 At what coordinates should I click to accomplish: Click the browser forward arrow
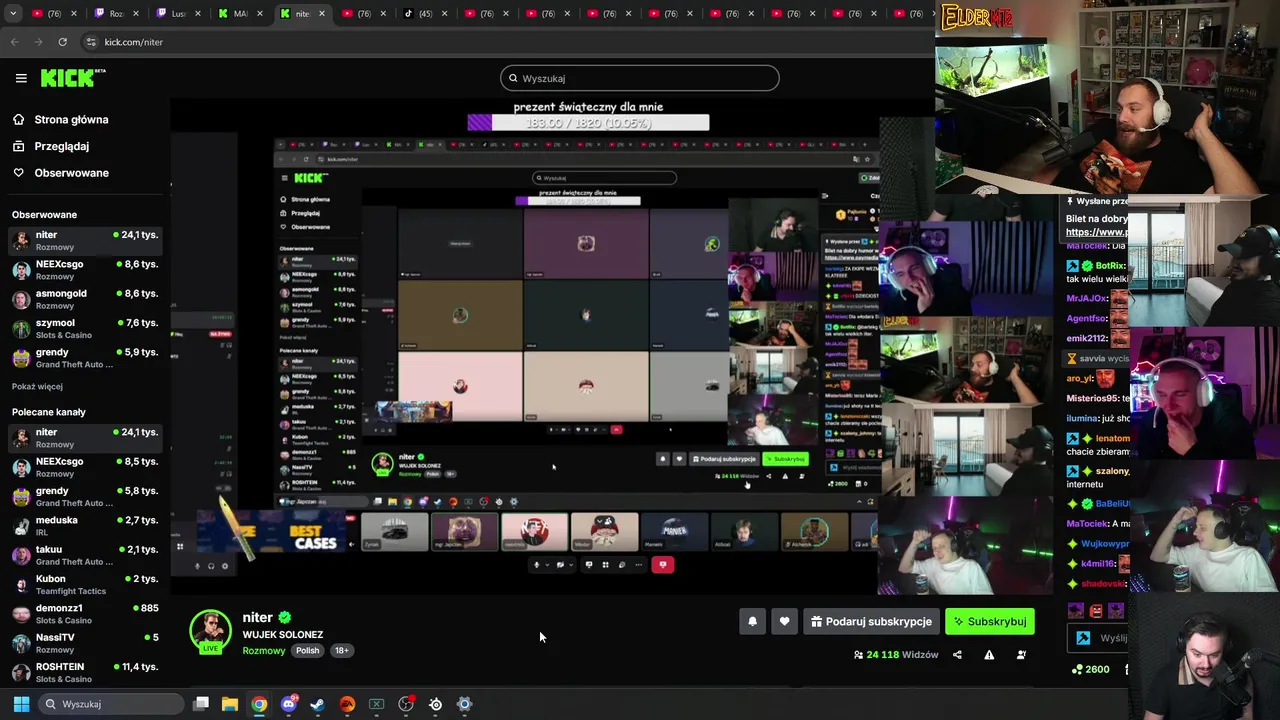[38, 42]
